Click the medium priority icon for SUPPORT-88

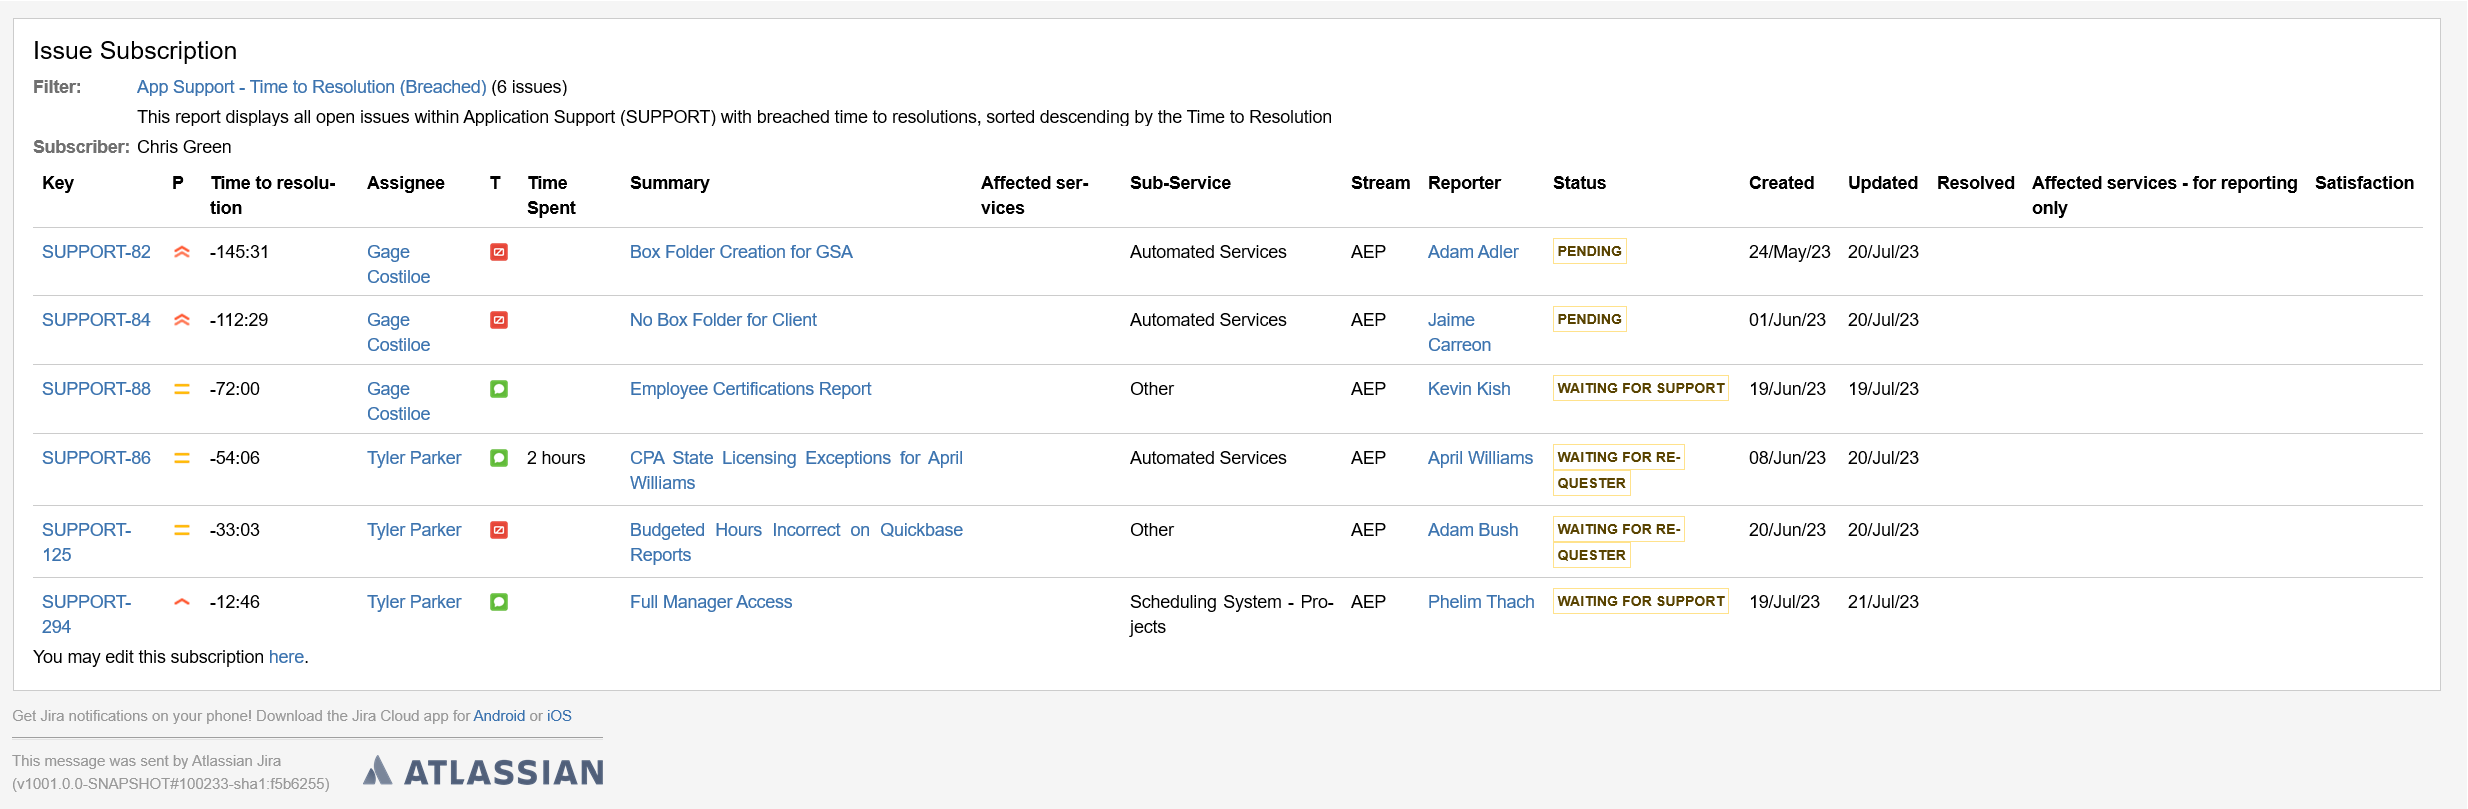(x=182, y=389)
